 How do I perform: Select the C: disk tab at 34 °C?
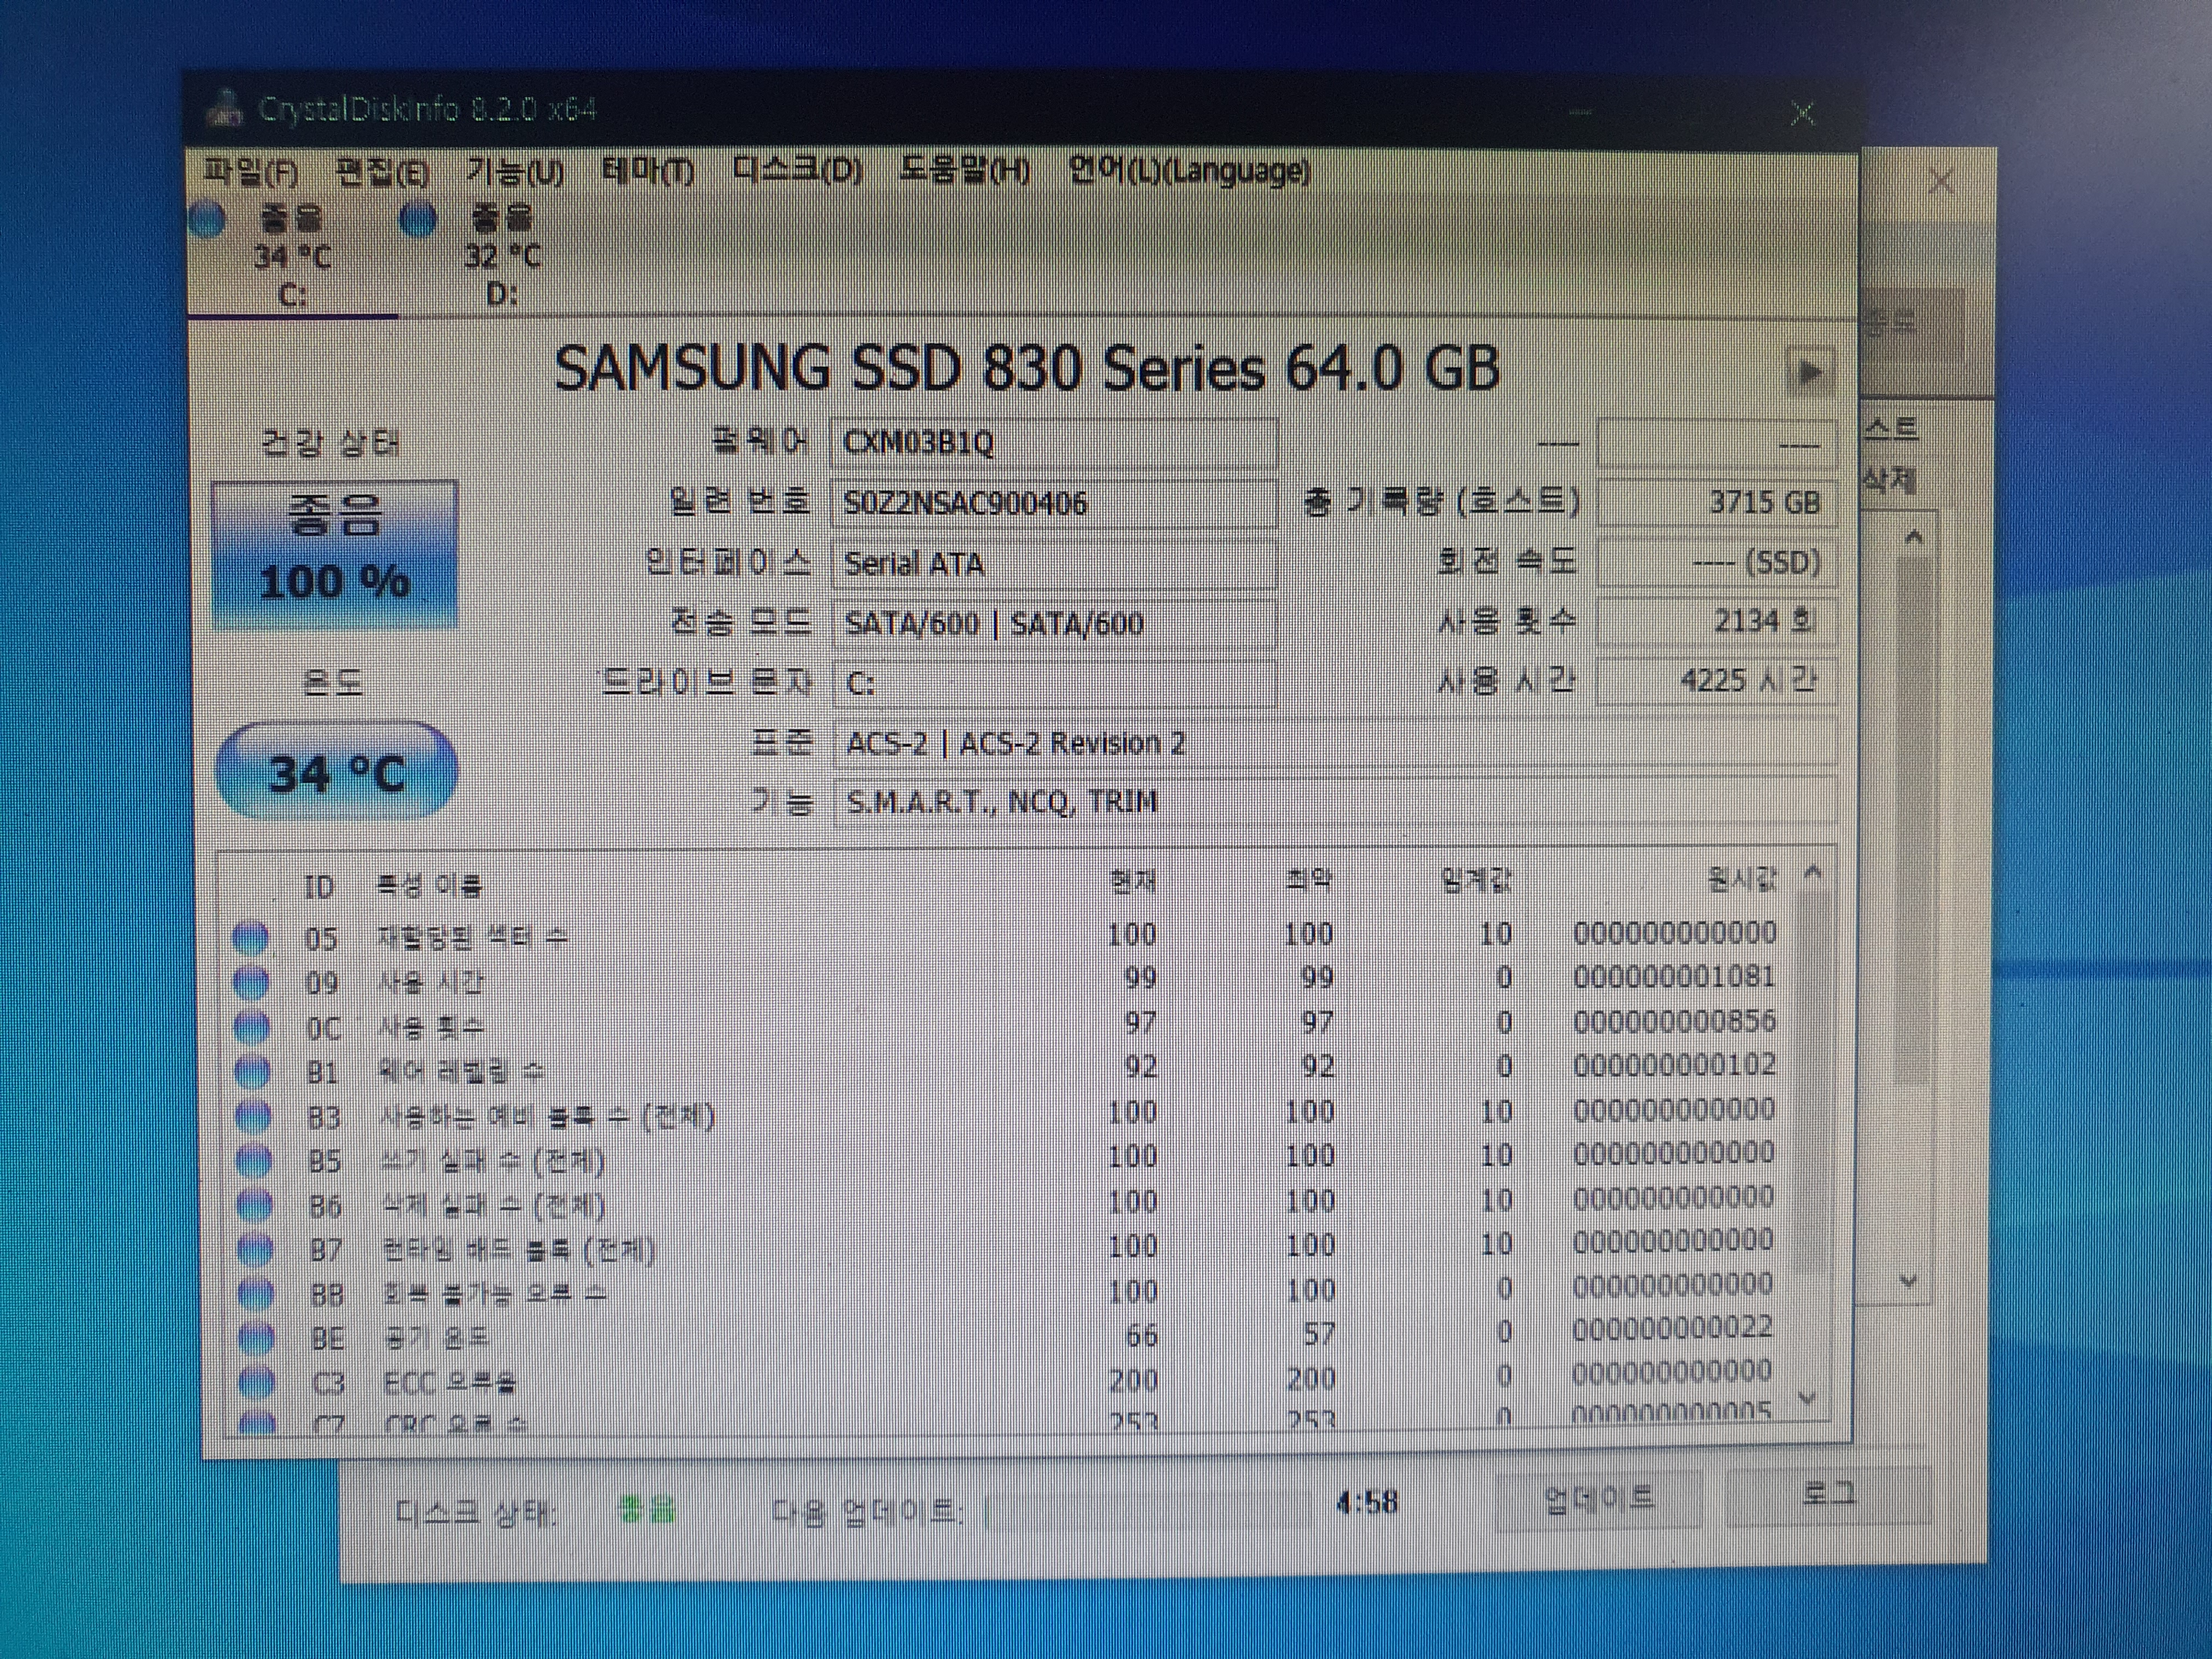(x=292, y=257)
